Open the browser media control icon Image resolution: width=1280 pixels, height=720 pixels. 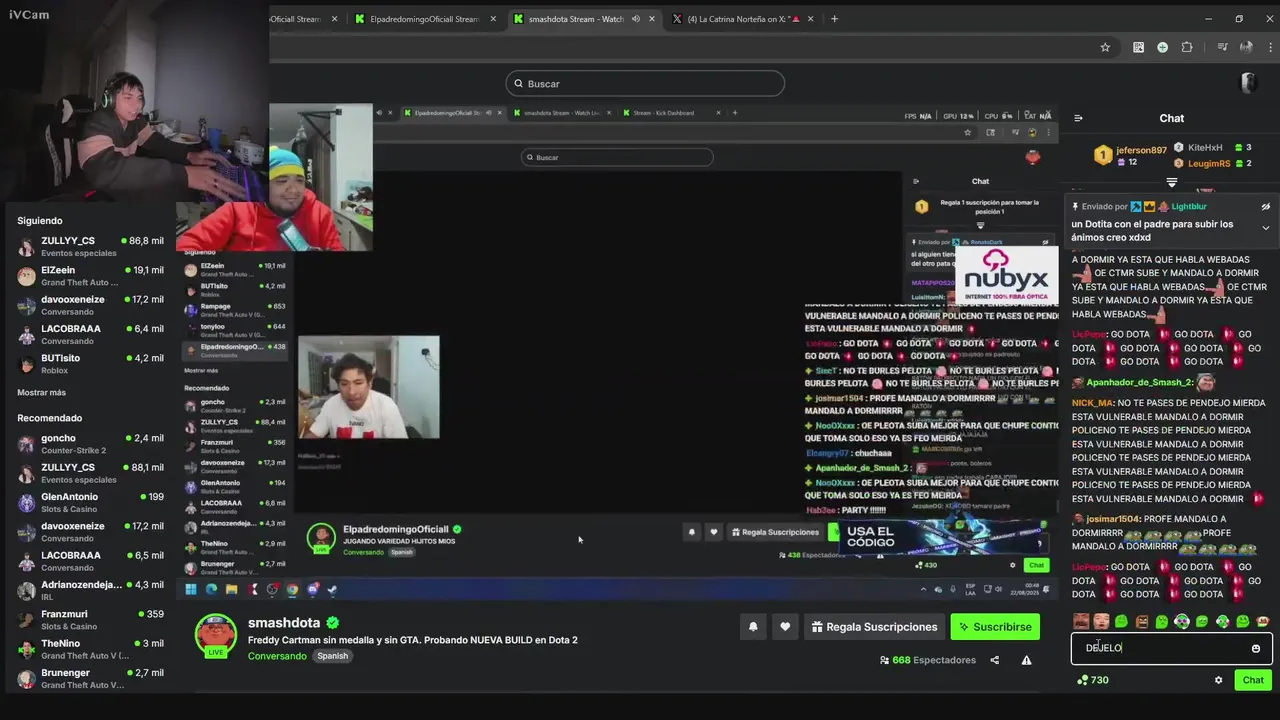pos(1221,47)
